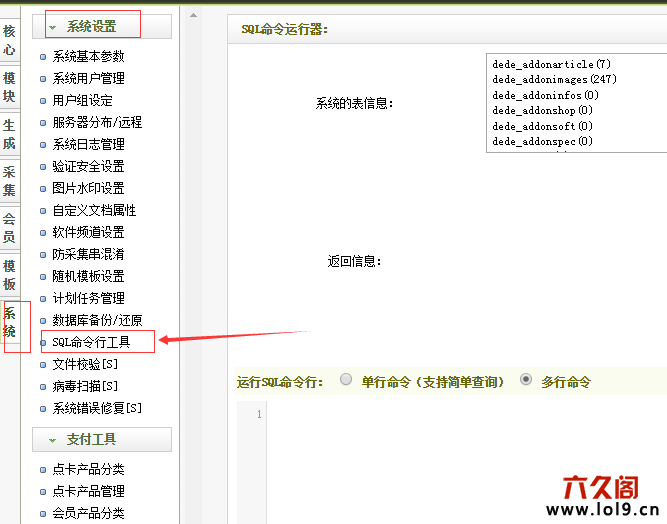The image size is (667, 524).
Task: Select the 多行命令 radio button
Action: click(x=526, y=380)
